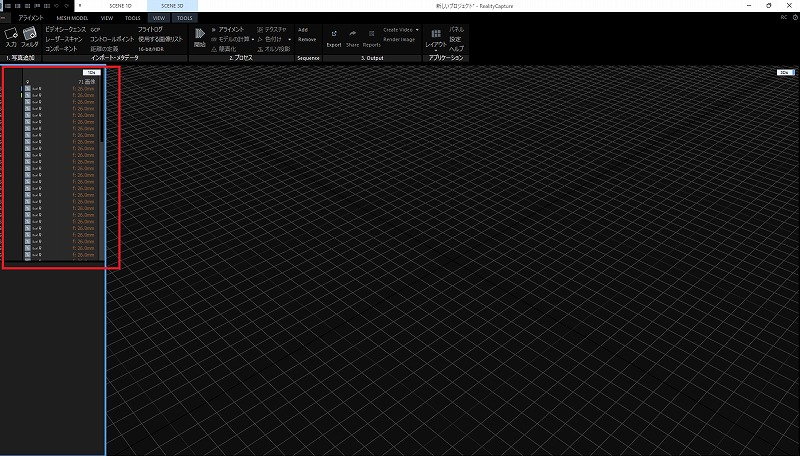The height and width of the screenshot is (456, 800).
Task: Click 16-bit/HDR import option
Action: coord(151,49)
